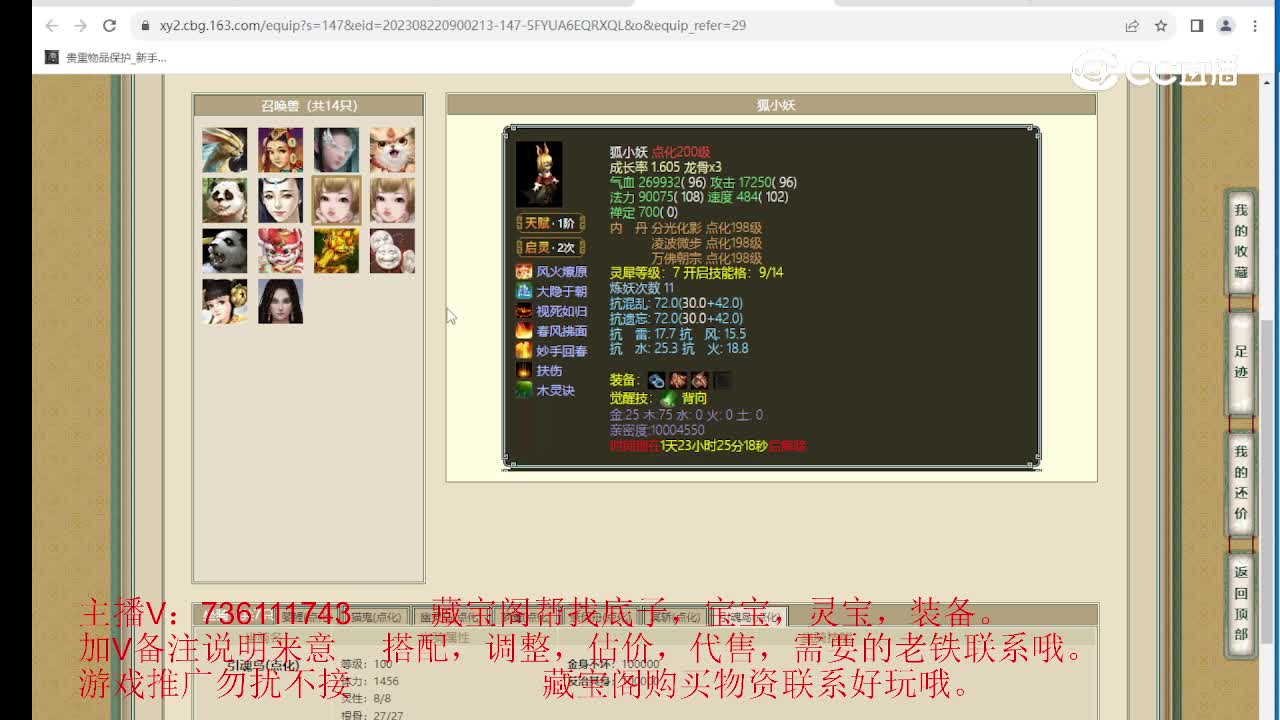Select the red lion-dance mask pet
The image size is (1280, 720).
point(280,251)
